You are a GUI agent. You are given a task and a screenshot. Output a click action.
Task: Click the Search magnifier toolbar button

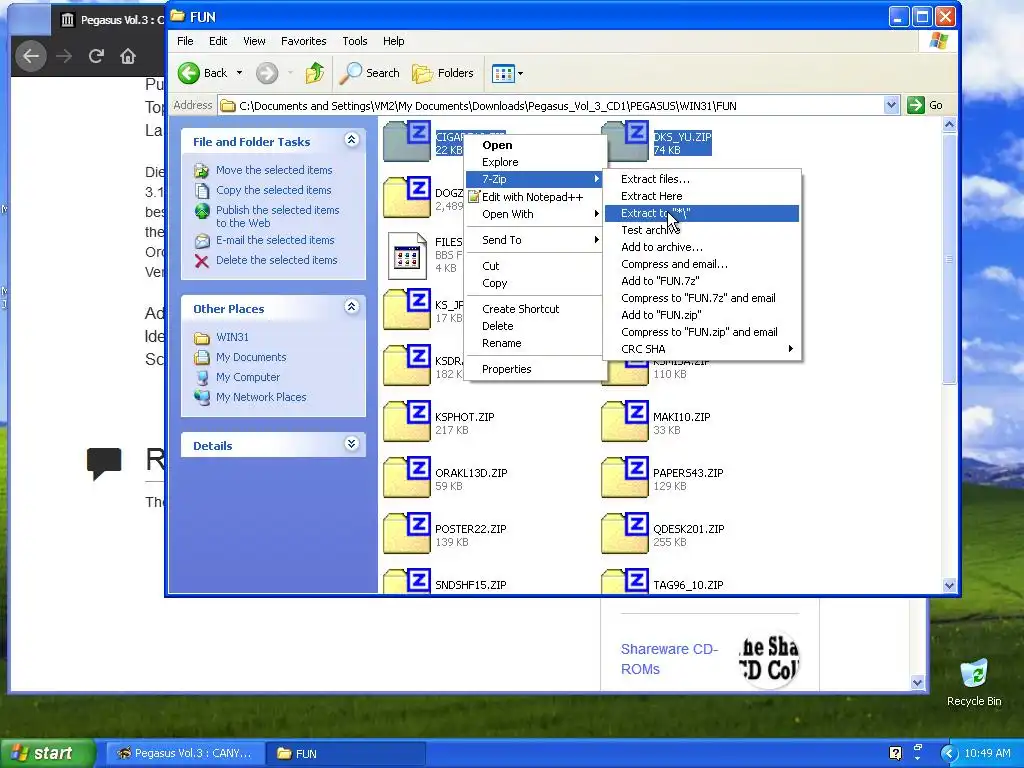tap(369, 73)
